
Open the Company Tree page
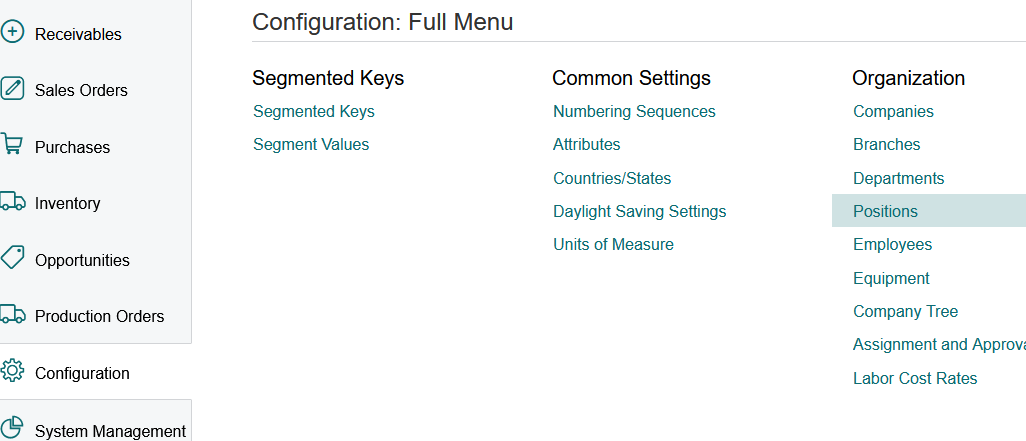[905, 311]
